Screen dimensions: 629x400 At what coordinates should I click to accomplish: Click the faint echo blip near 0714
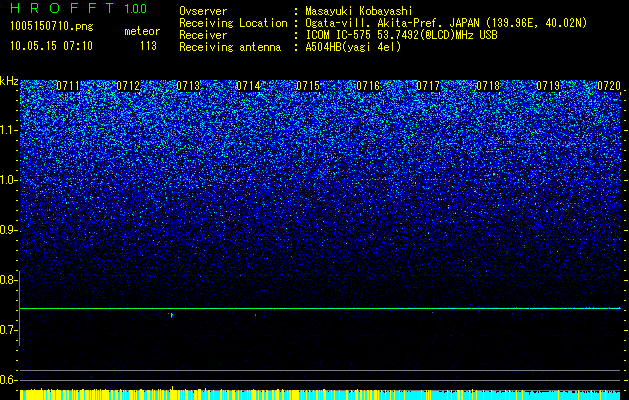[x=255, y=315]
